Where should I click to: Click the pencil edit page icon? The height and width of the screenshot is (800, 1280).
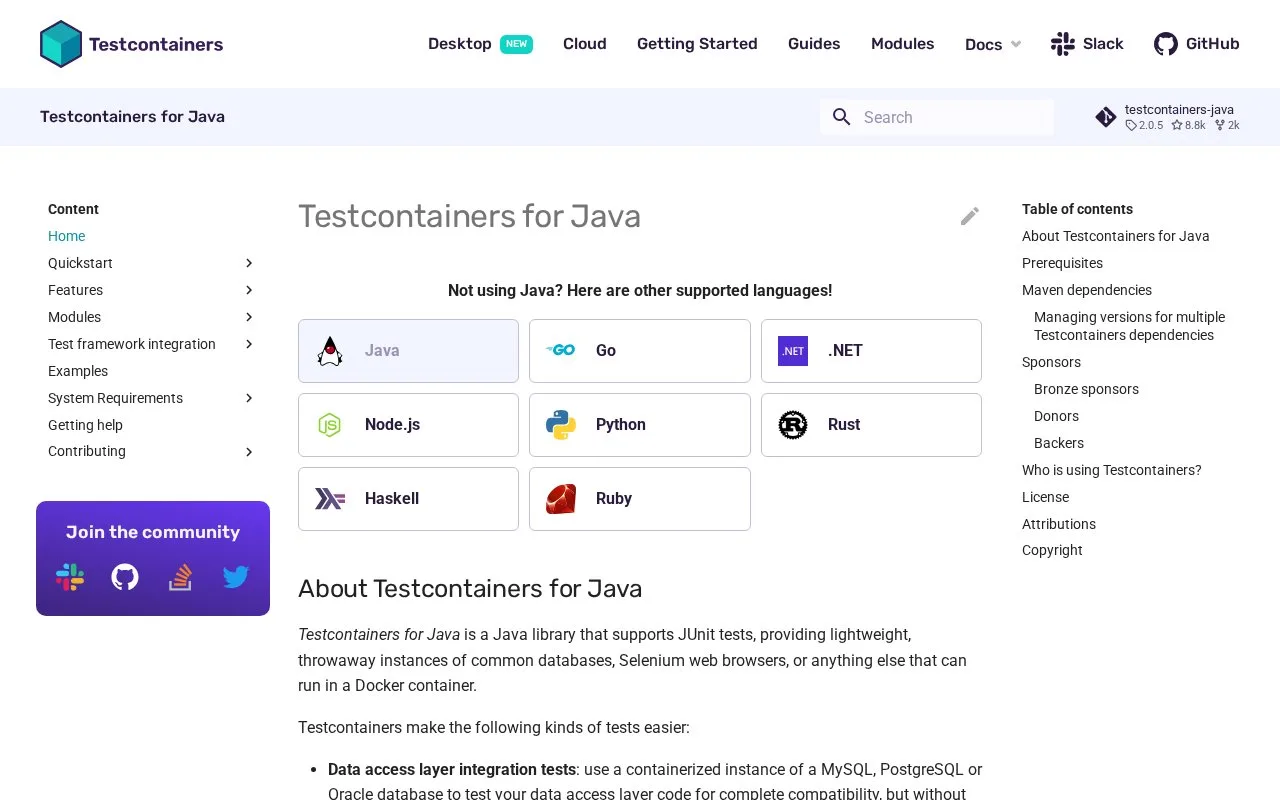click(x=969, y=216)
